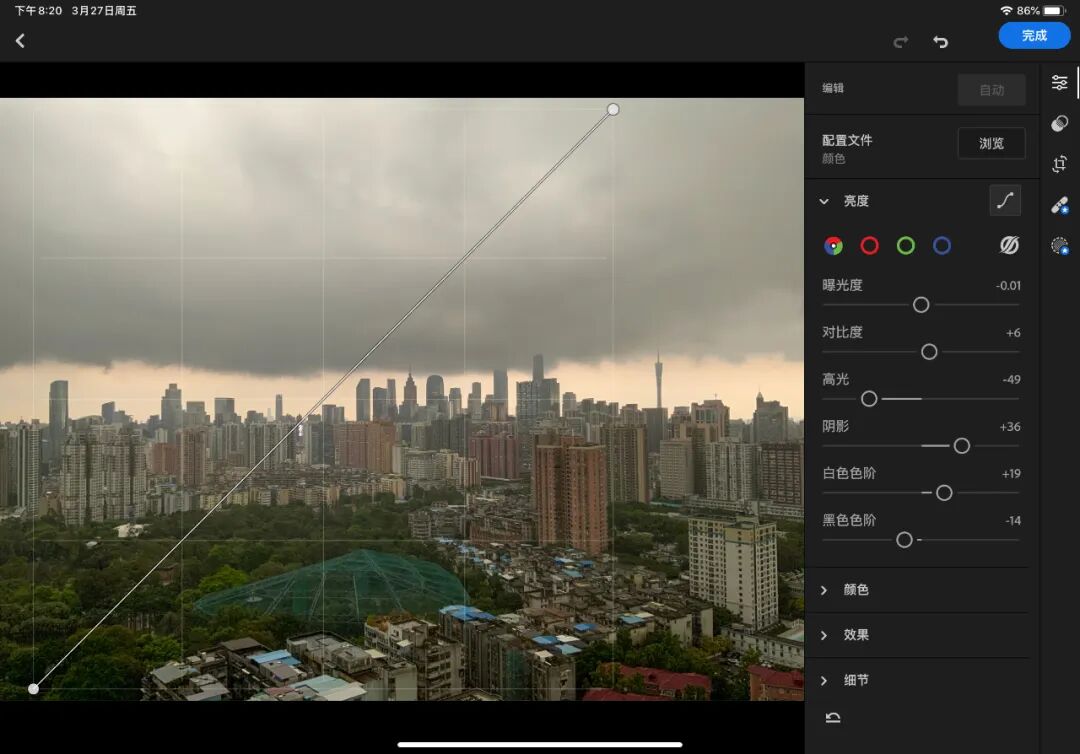1080x754 pixels.
Task: Click the 阴影 slider handle
Action: (x=962, y=446)
